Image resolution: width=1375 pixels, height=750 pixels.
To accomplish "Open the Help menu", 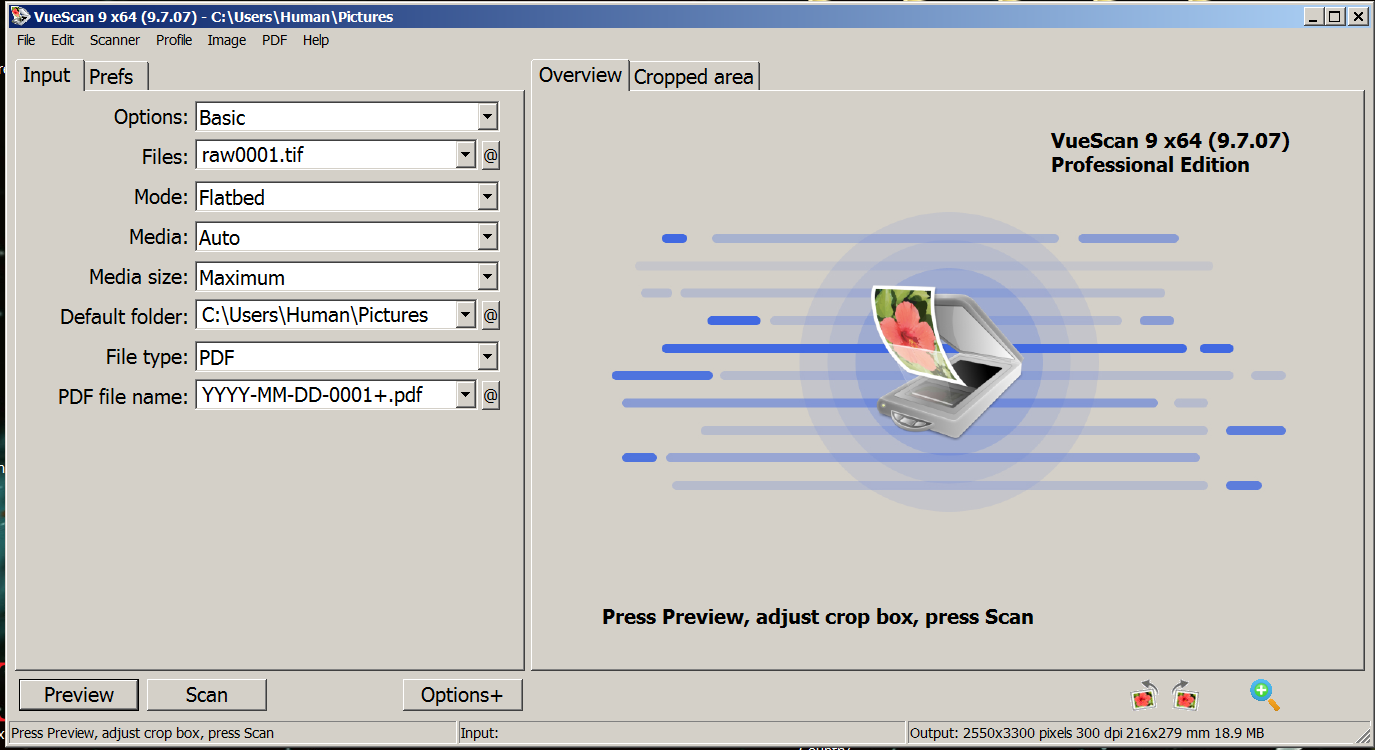I will (316, 40).
